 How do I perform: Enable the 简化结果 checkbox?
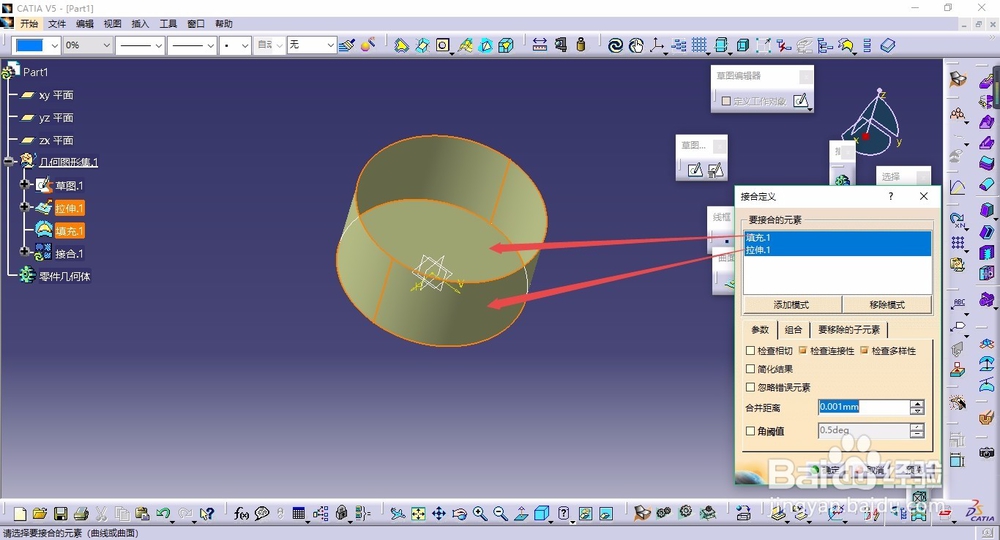point(751,369)
